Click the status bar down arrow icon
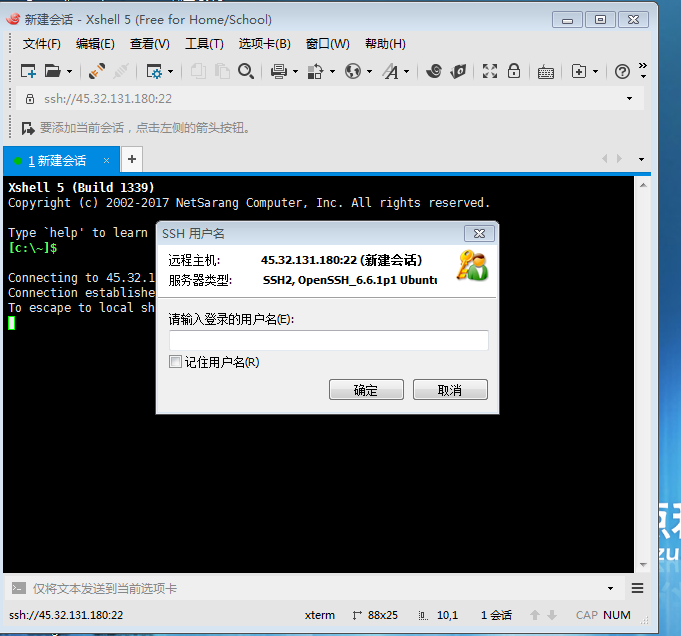 [x=552, y=615]
